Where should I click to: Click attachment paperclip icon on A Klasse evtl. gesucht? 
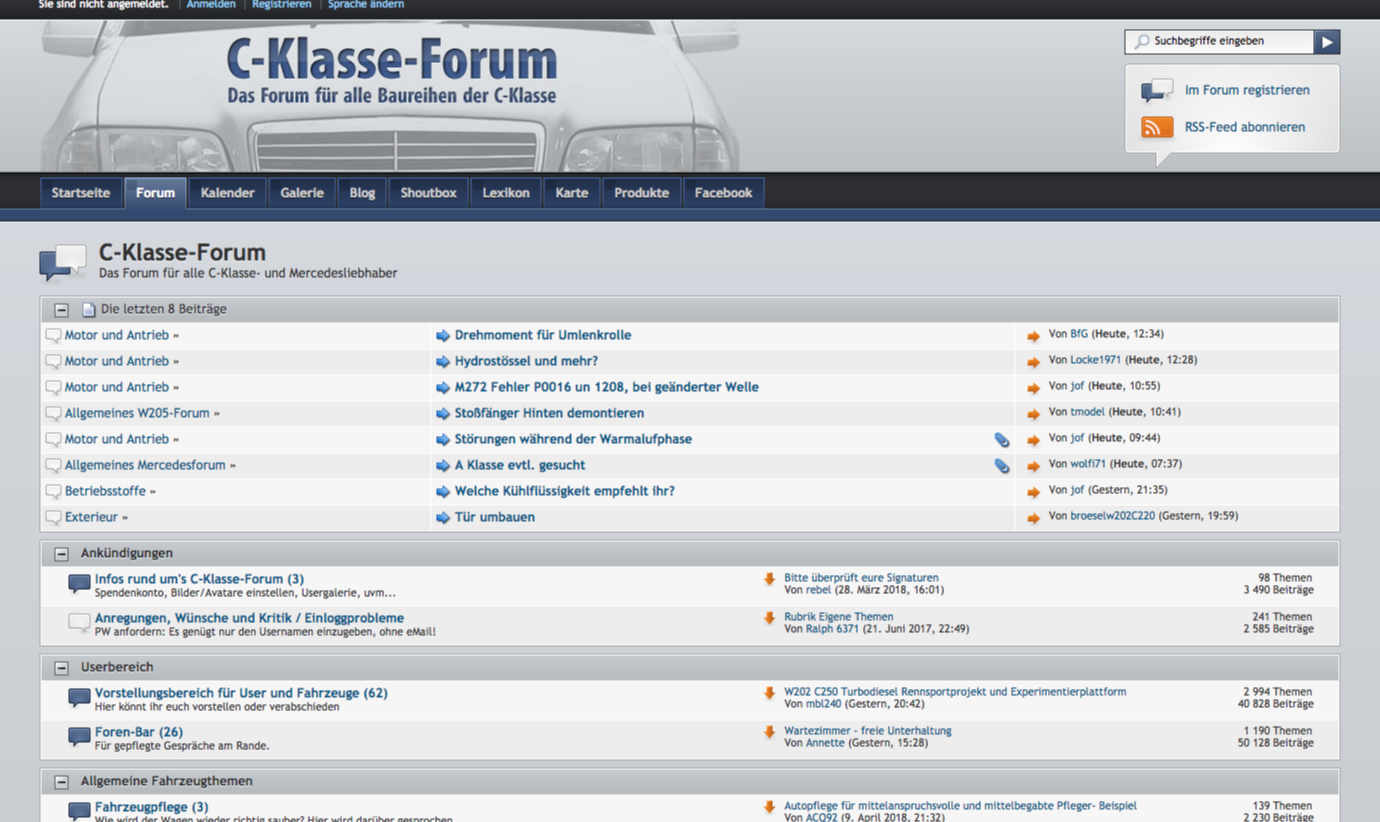(1001, 466)
